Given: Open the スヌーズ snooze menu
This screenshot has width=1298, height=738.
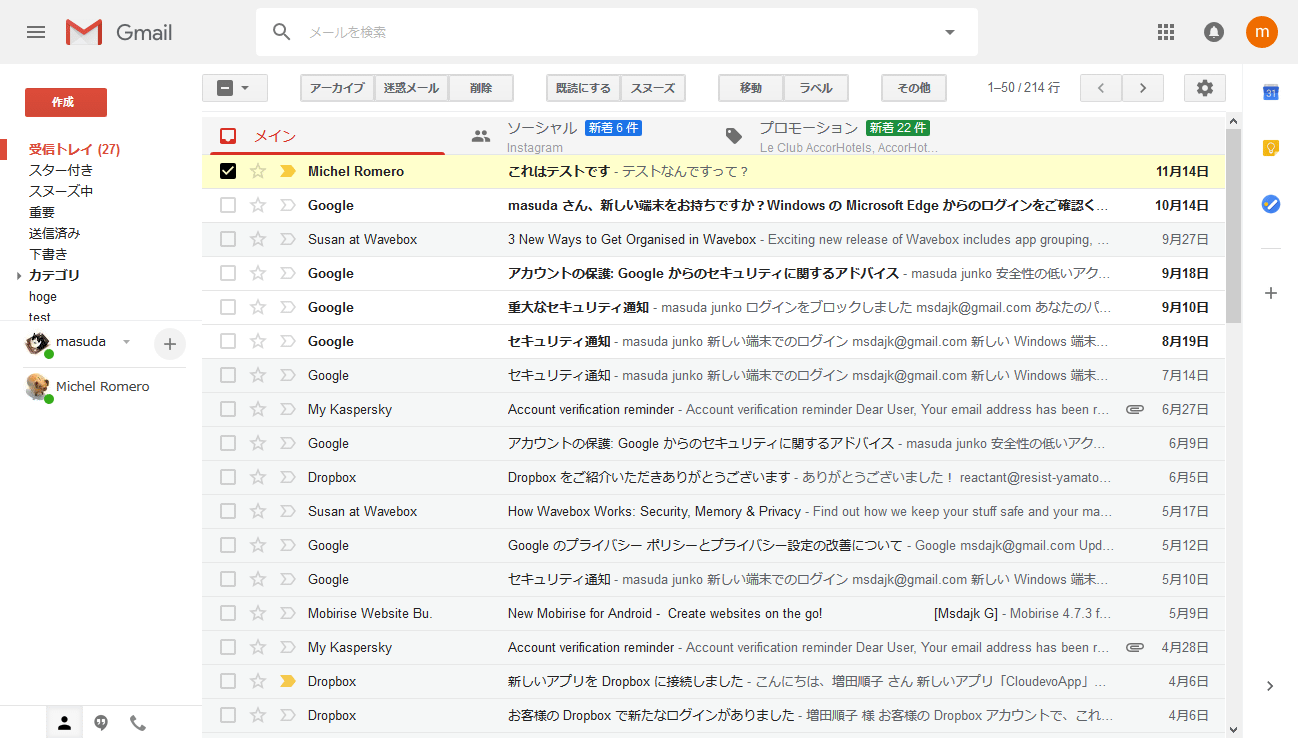Looking at the screenshot, I should [x=653, y=88].
